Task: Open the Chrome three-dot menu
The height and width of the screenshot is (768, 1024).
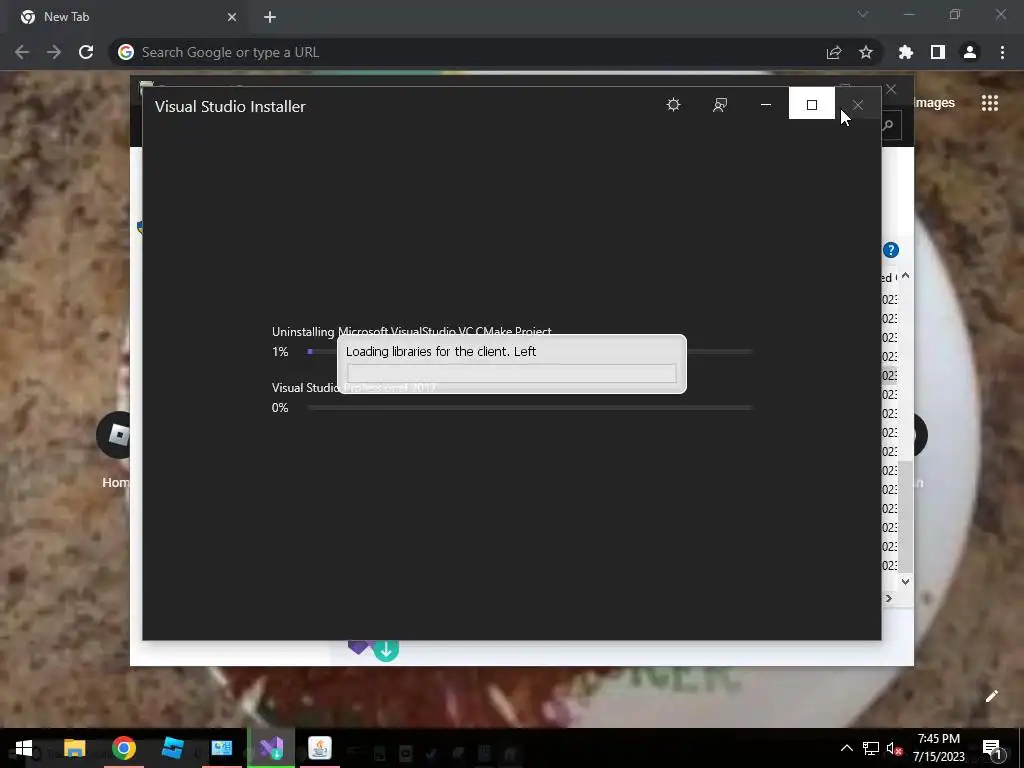Action: [1002, 52]
